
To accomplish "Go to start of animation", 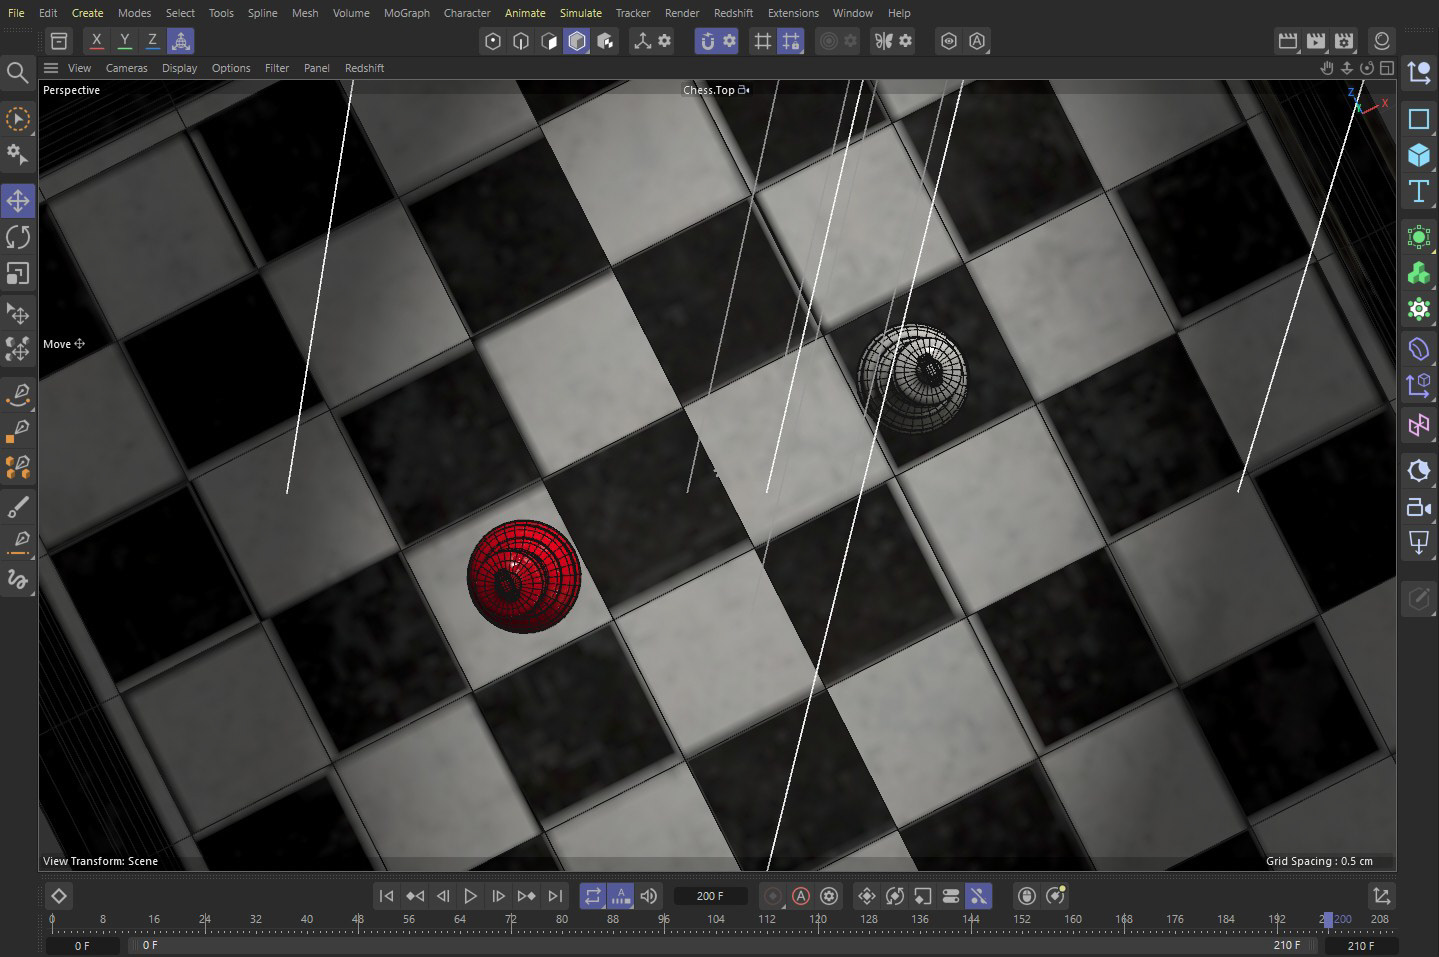I will tap(386, 896).
